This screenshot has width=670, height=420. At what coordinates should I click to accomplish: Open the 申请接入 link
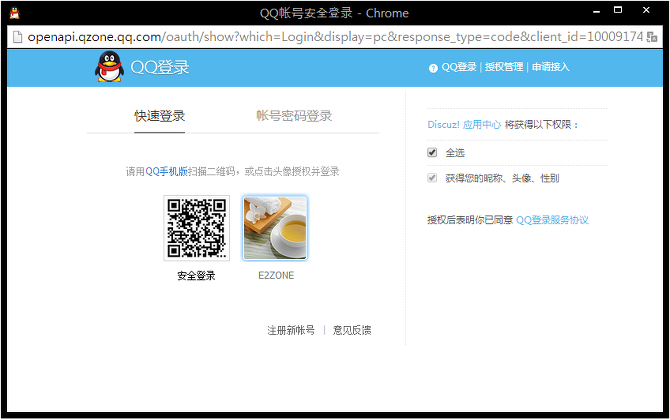[550, 67]
